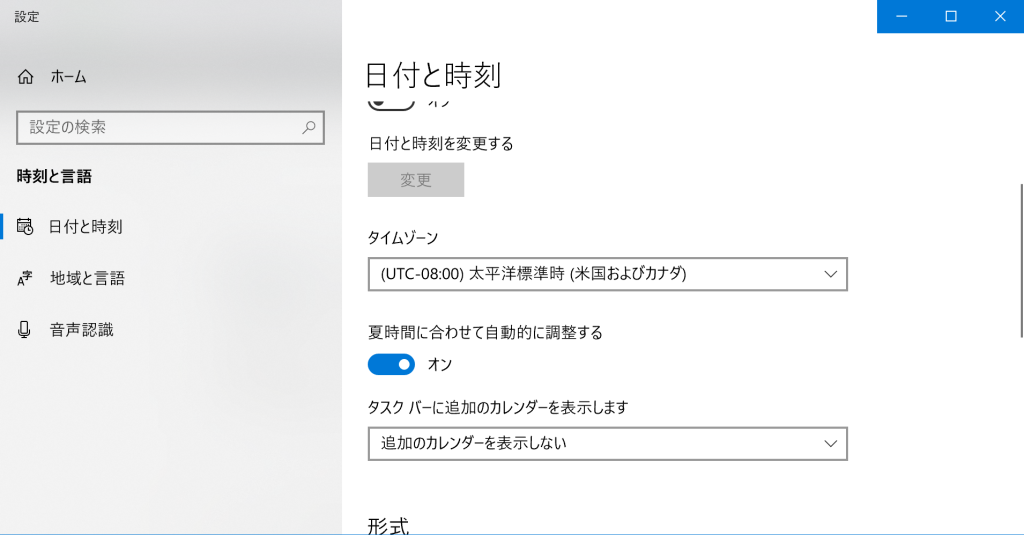The height and width of the screenshot is (535, 1024).
Task: Click the Home house icon
Action: pos(25,77)
